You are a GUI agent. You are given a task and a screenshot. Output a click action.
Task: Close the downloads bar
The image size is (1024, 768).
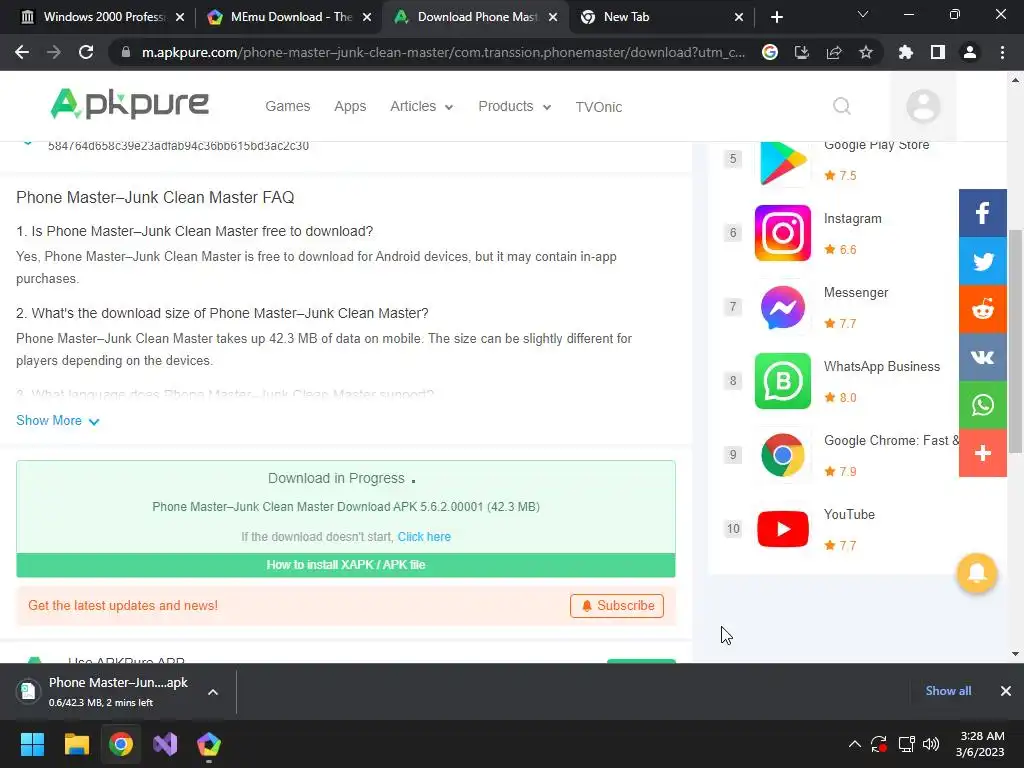(1006, 691)
